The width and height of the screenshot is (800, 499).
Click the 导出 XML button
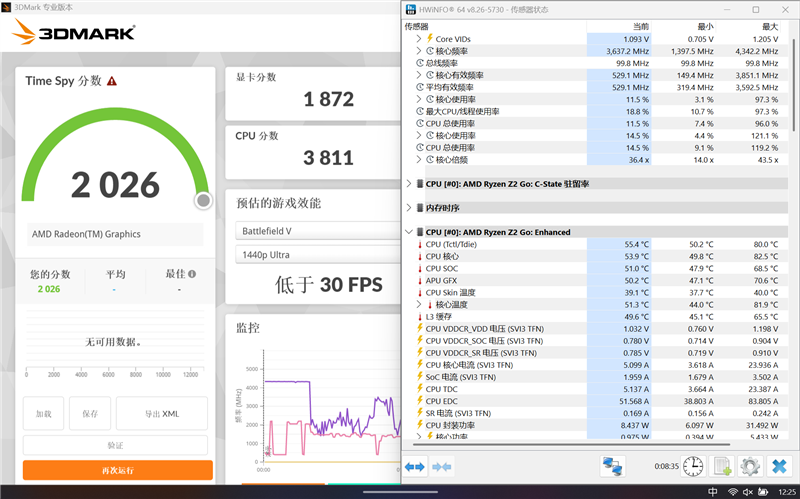pyautogui.click(x=162, y=414)
